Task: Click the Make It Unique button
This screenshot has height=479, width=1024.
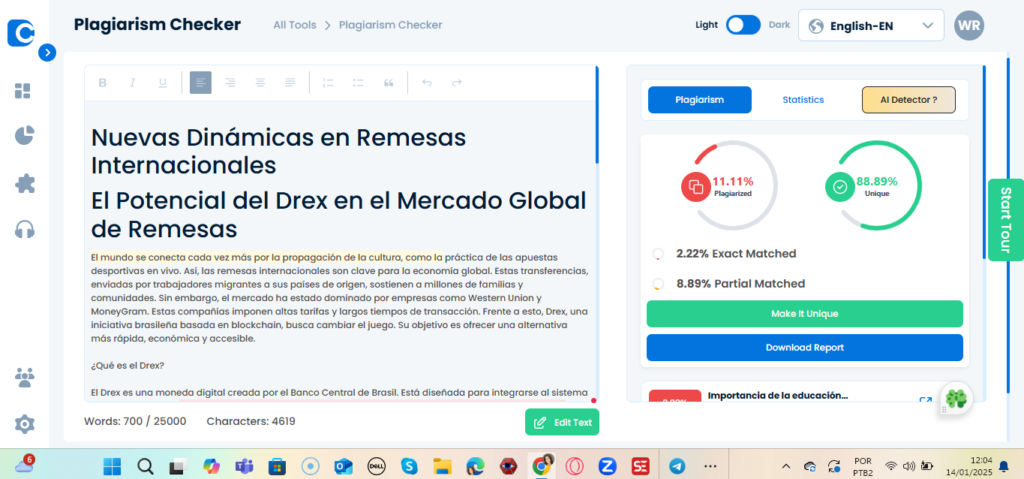Action: click(805, 314)
